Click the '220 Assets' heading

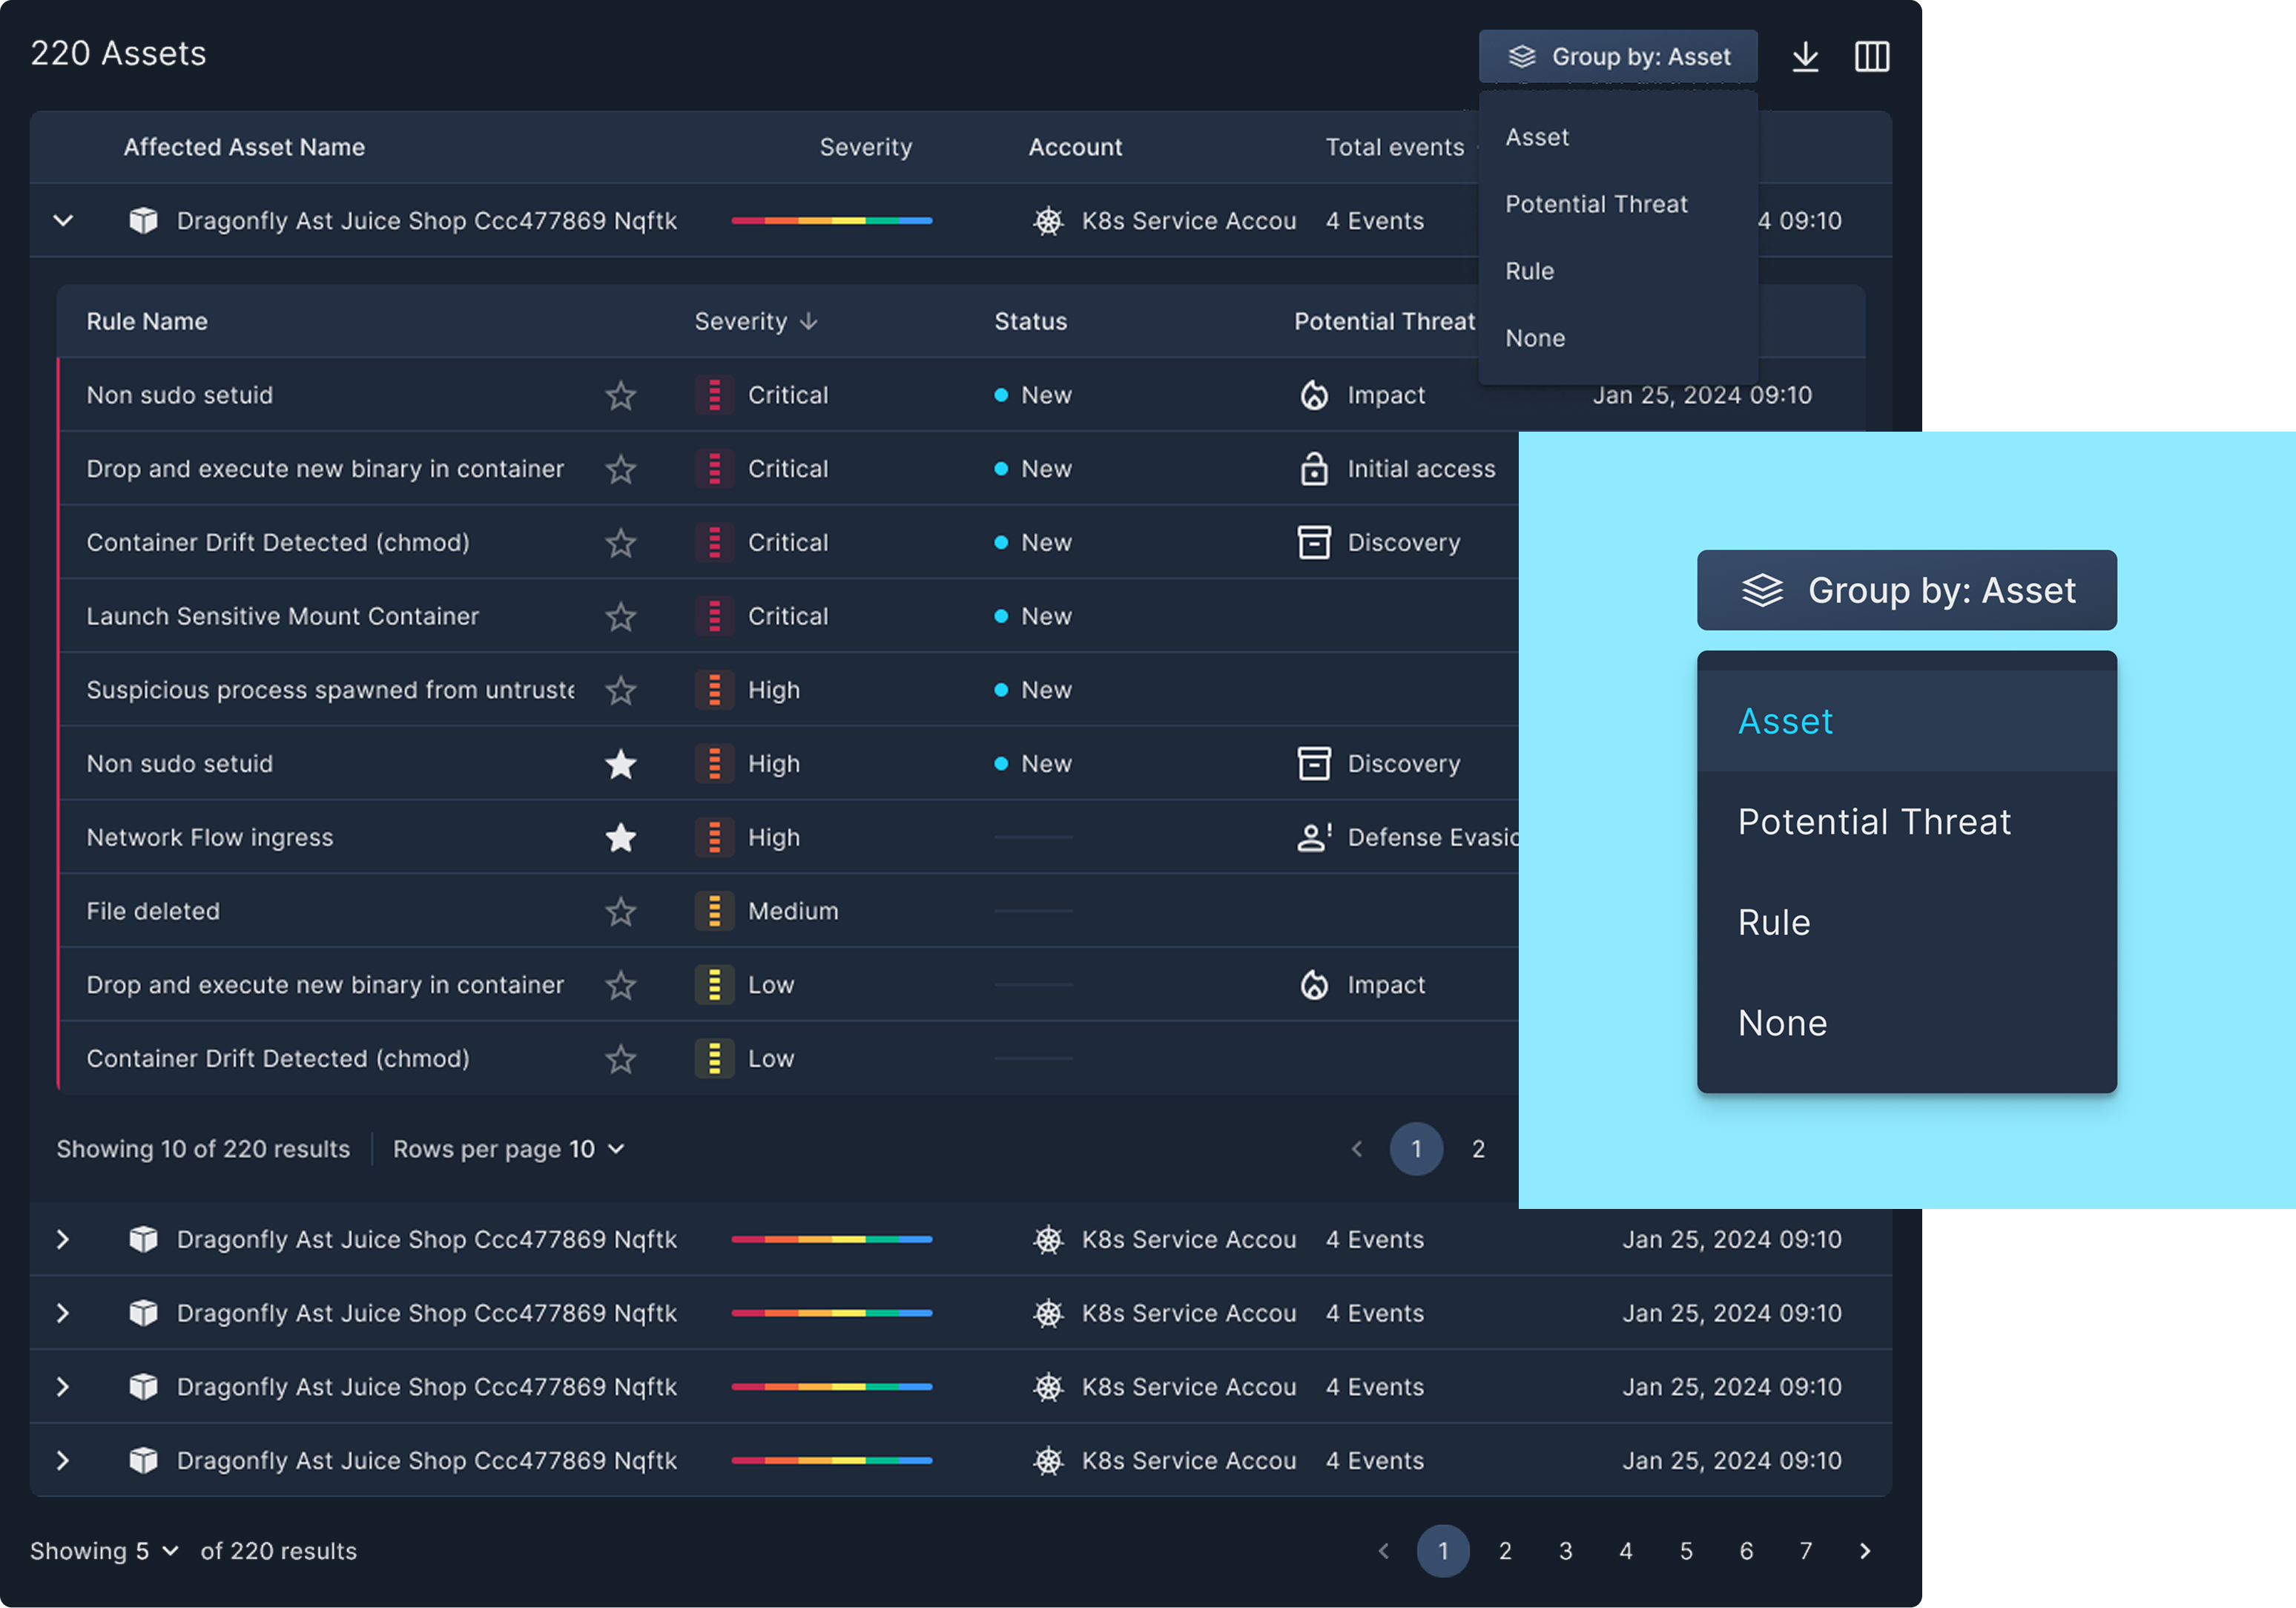pyautogui.click(x=118, y=53)
